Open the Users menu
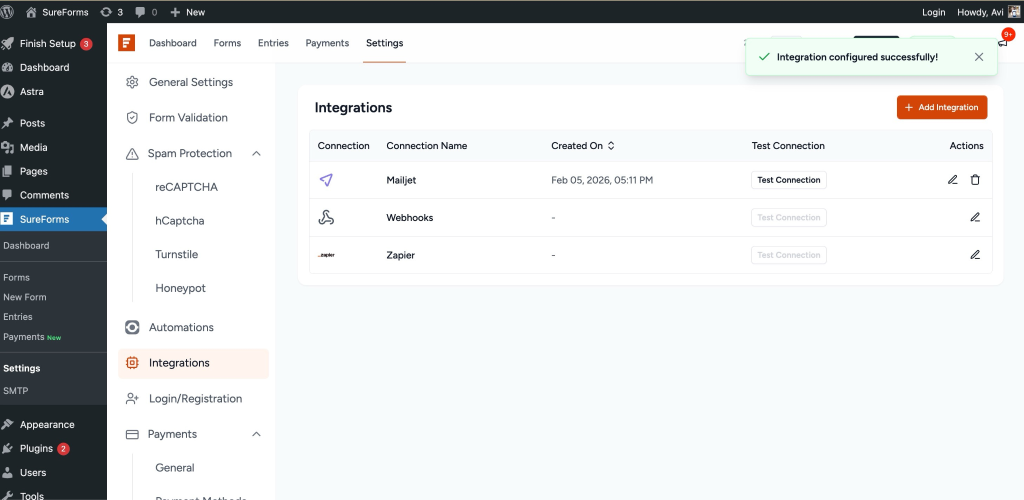 coord(33,473)
